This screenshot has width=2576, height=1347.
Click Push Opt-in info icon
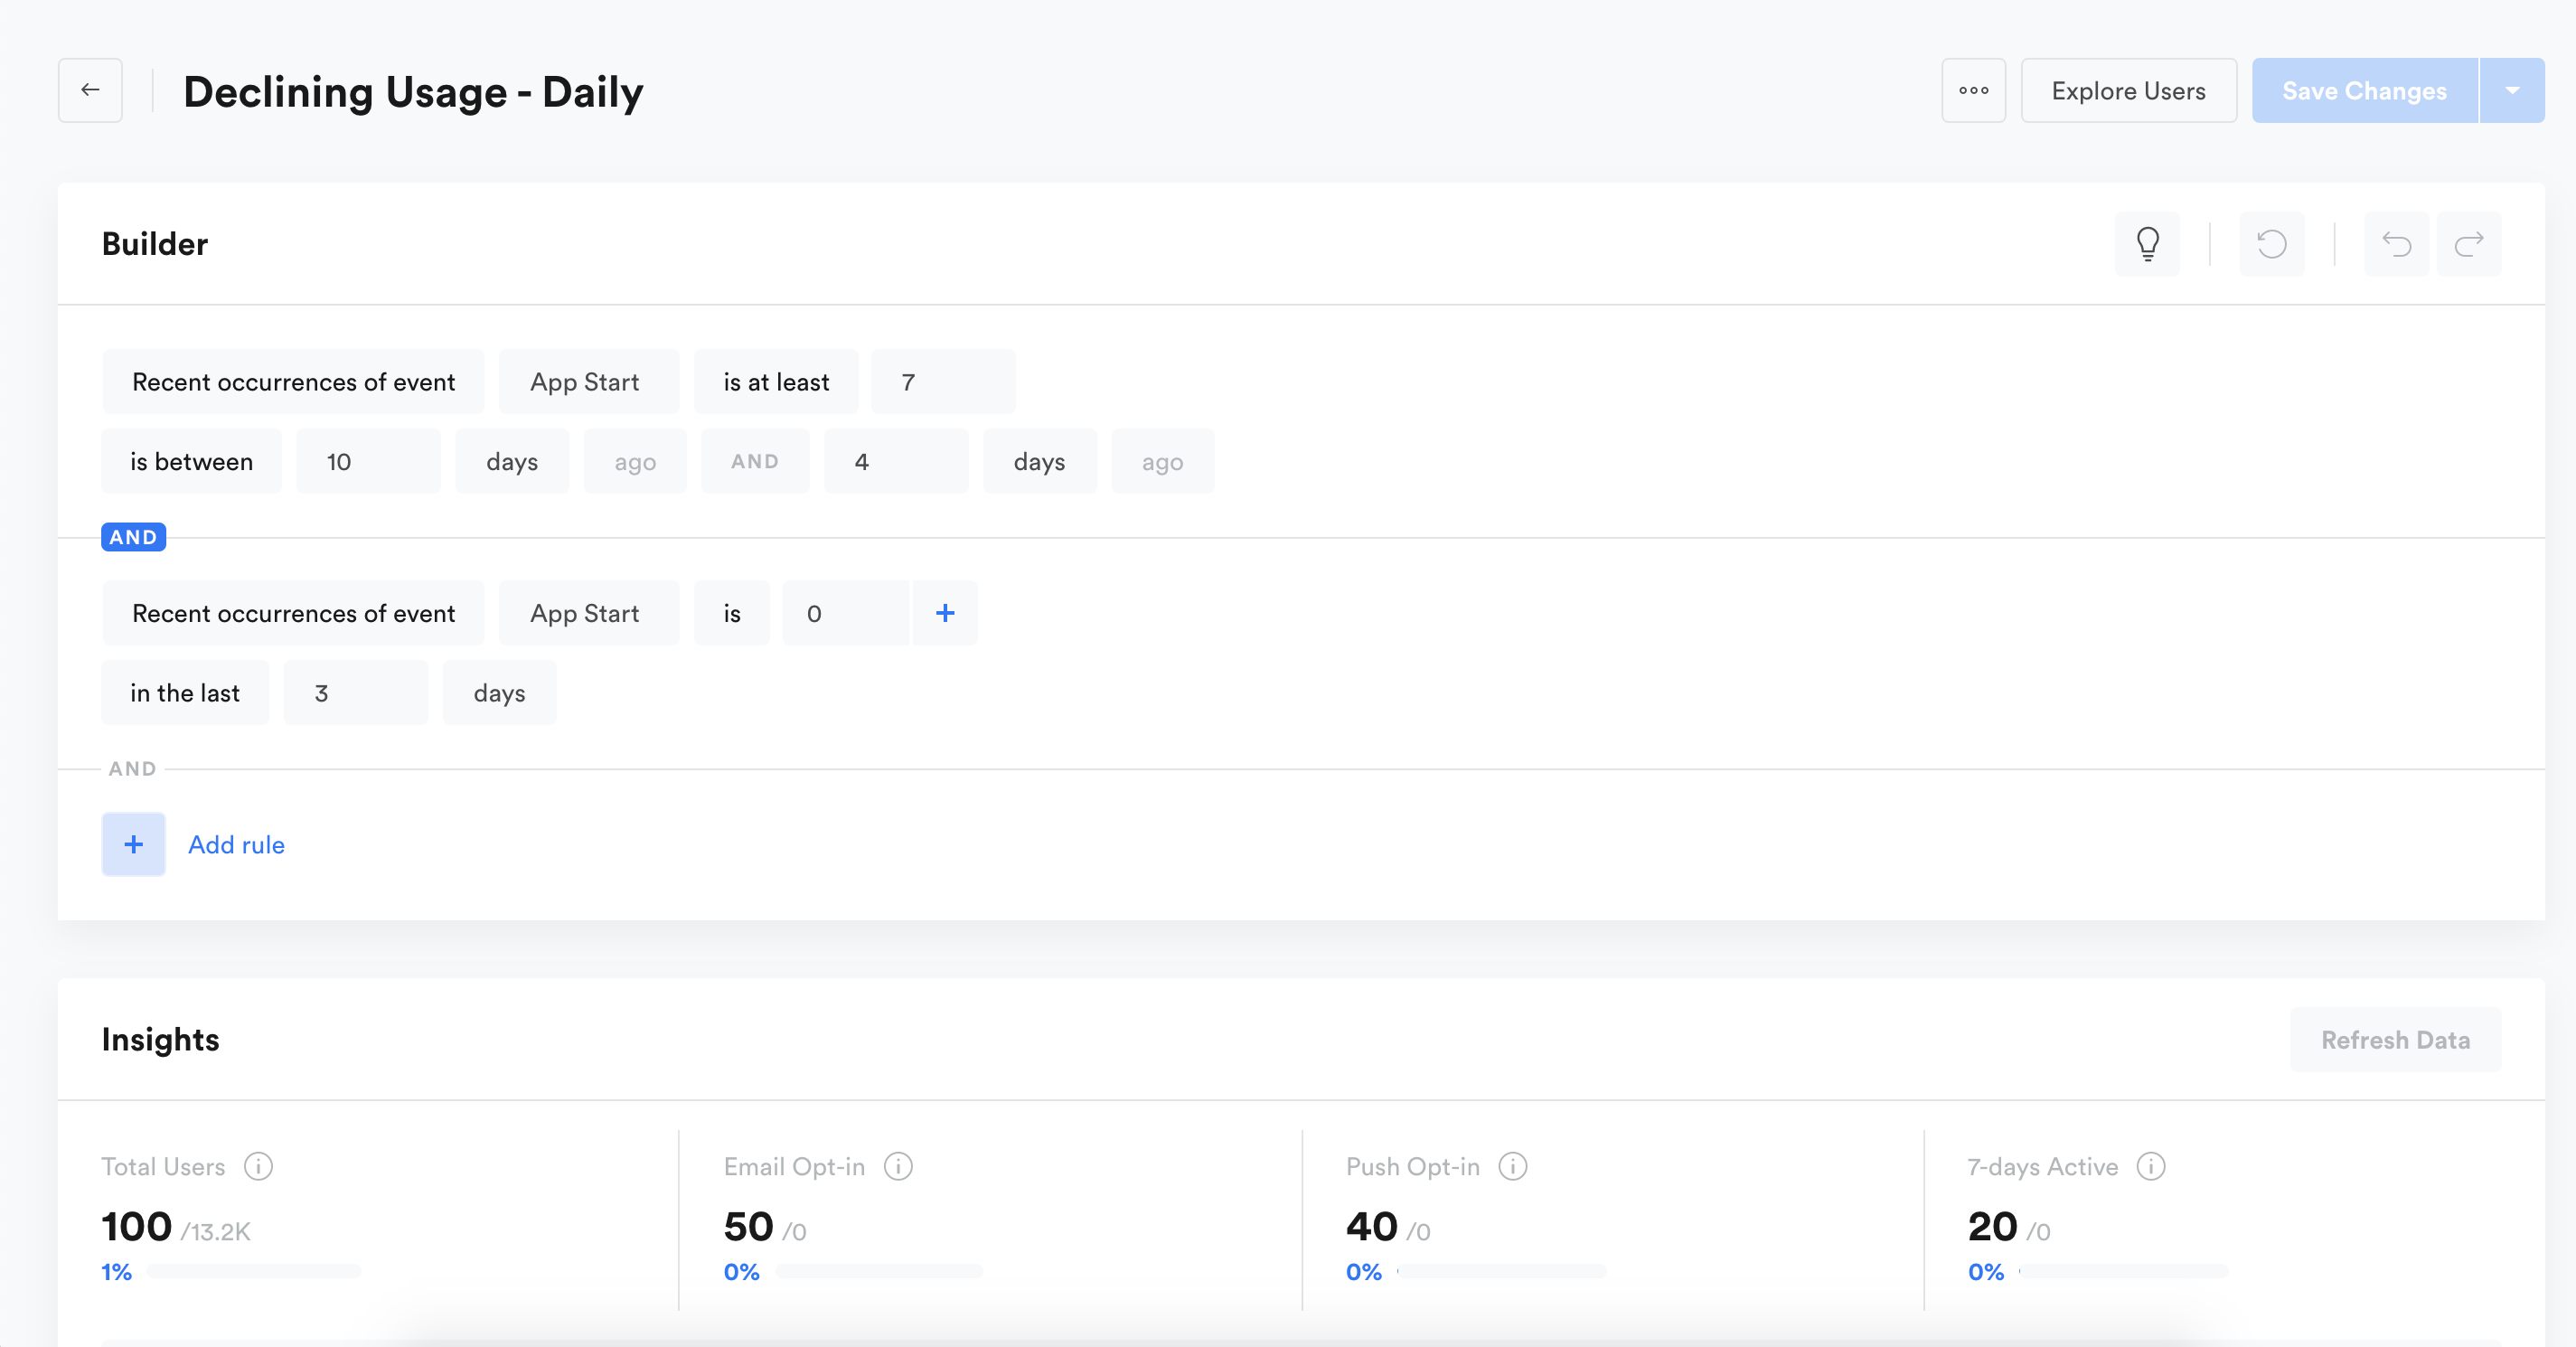point(1512,1166)
